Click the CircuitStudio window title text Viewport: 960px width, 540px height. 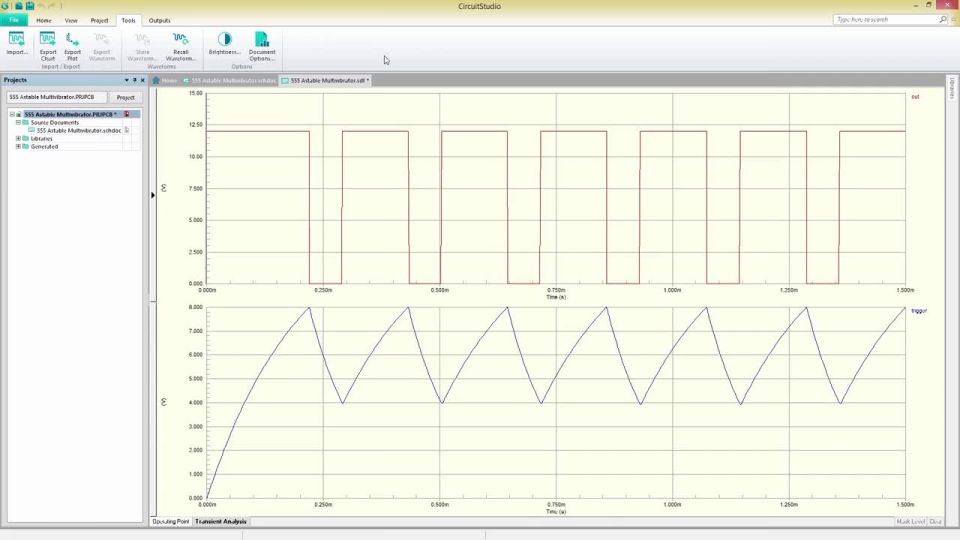479,6
